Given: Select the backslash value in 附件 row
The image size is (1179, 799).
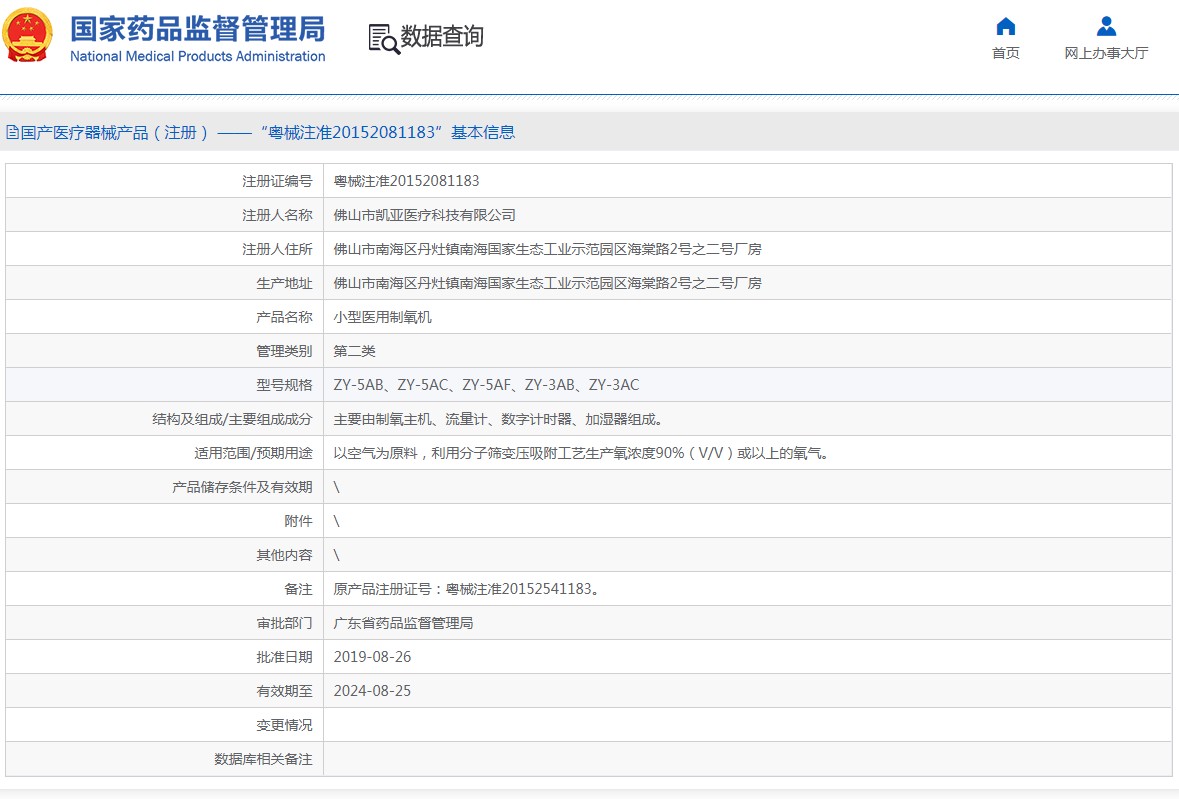Looking at the screenshot, I should coord(336,521).
